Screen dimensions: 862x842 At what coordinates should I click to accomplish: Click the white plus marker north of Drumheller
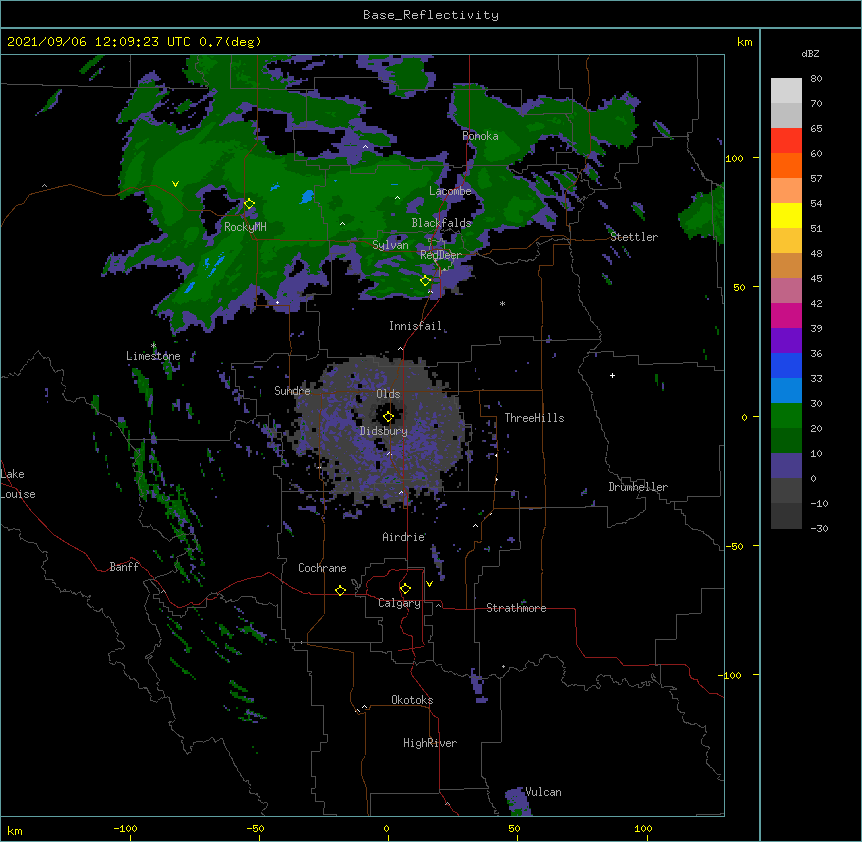point(612,375)
